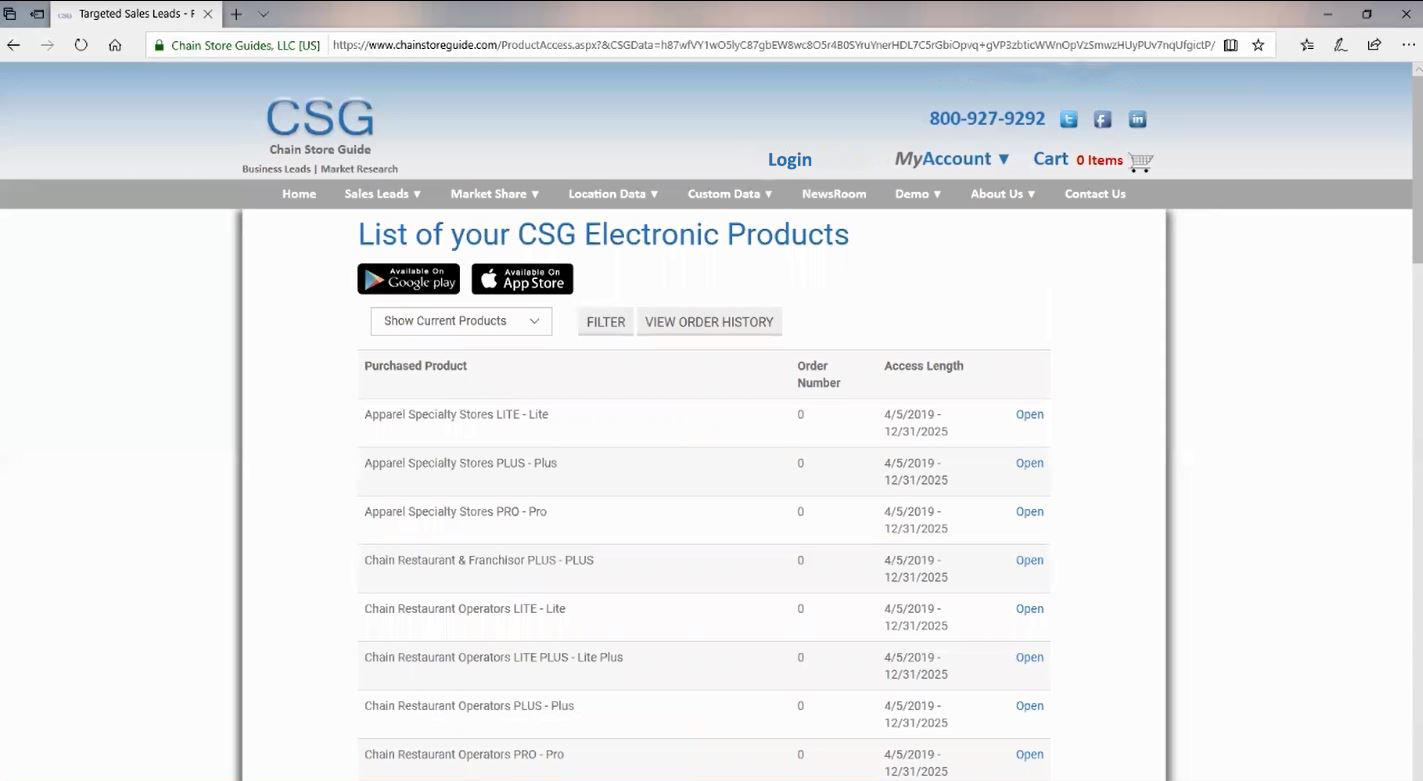
Task: Click the page heading List of your CSG Electronic Products
Action: pos(603,234)
